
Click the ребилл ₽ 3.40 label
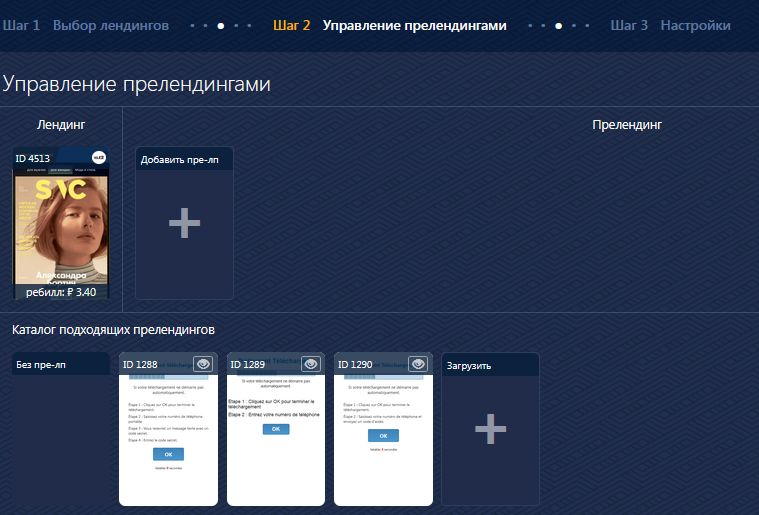[x=61, y=292]
